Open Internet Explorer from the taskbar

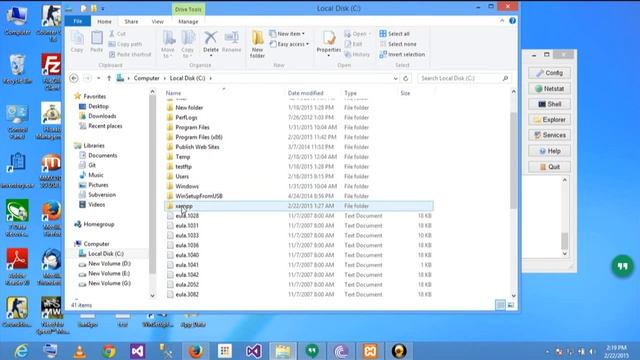tap(21, 351)
